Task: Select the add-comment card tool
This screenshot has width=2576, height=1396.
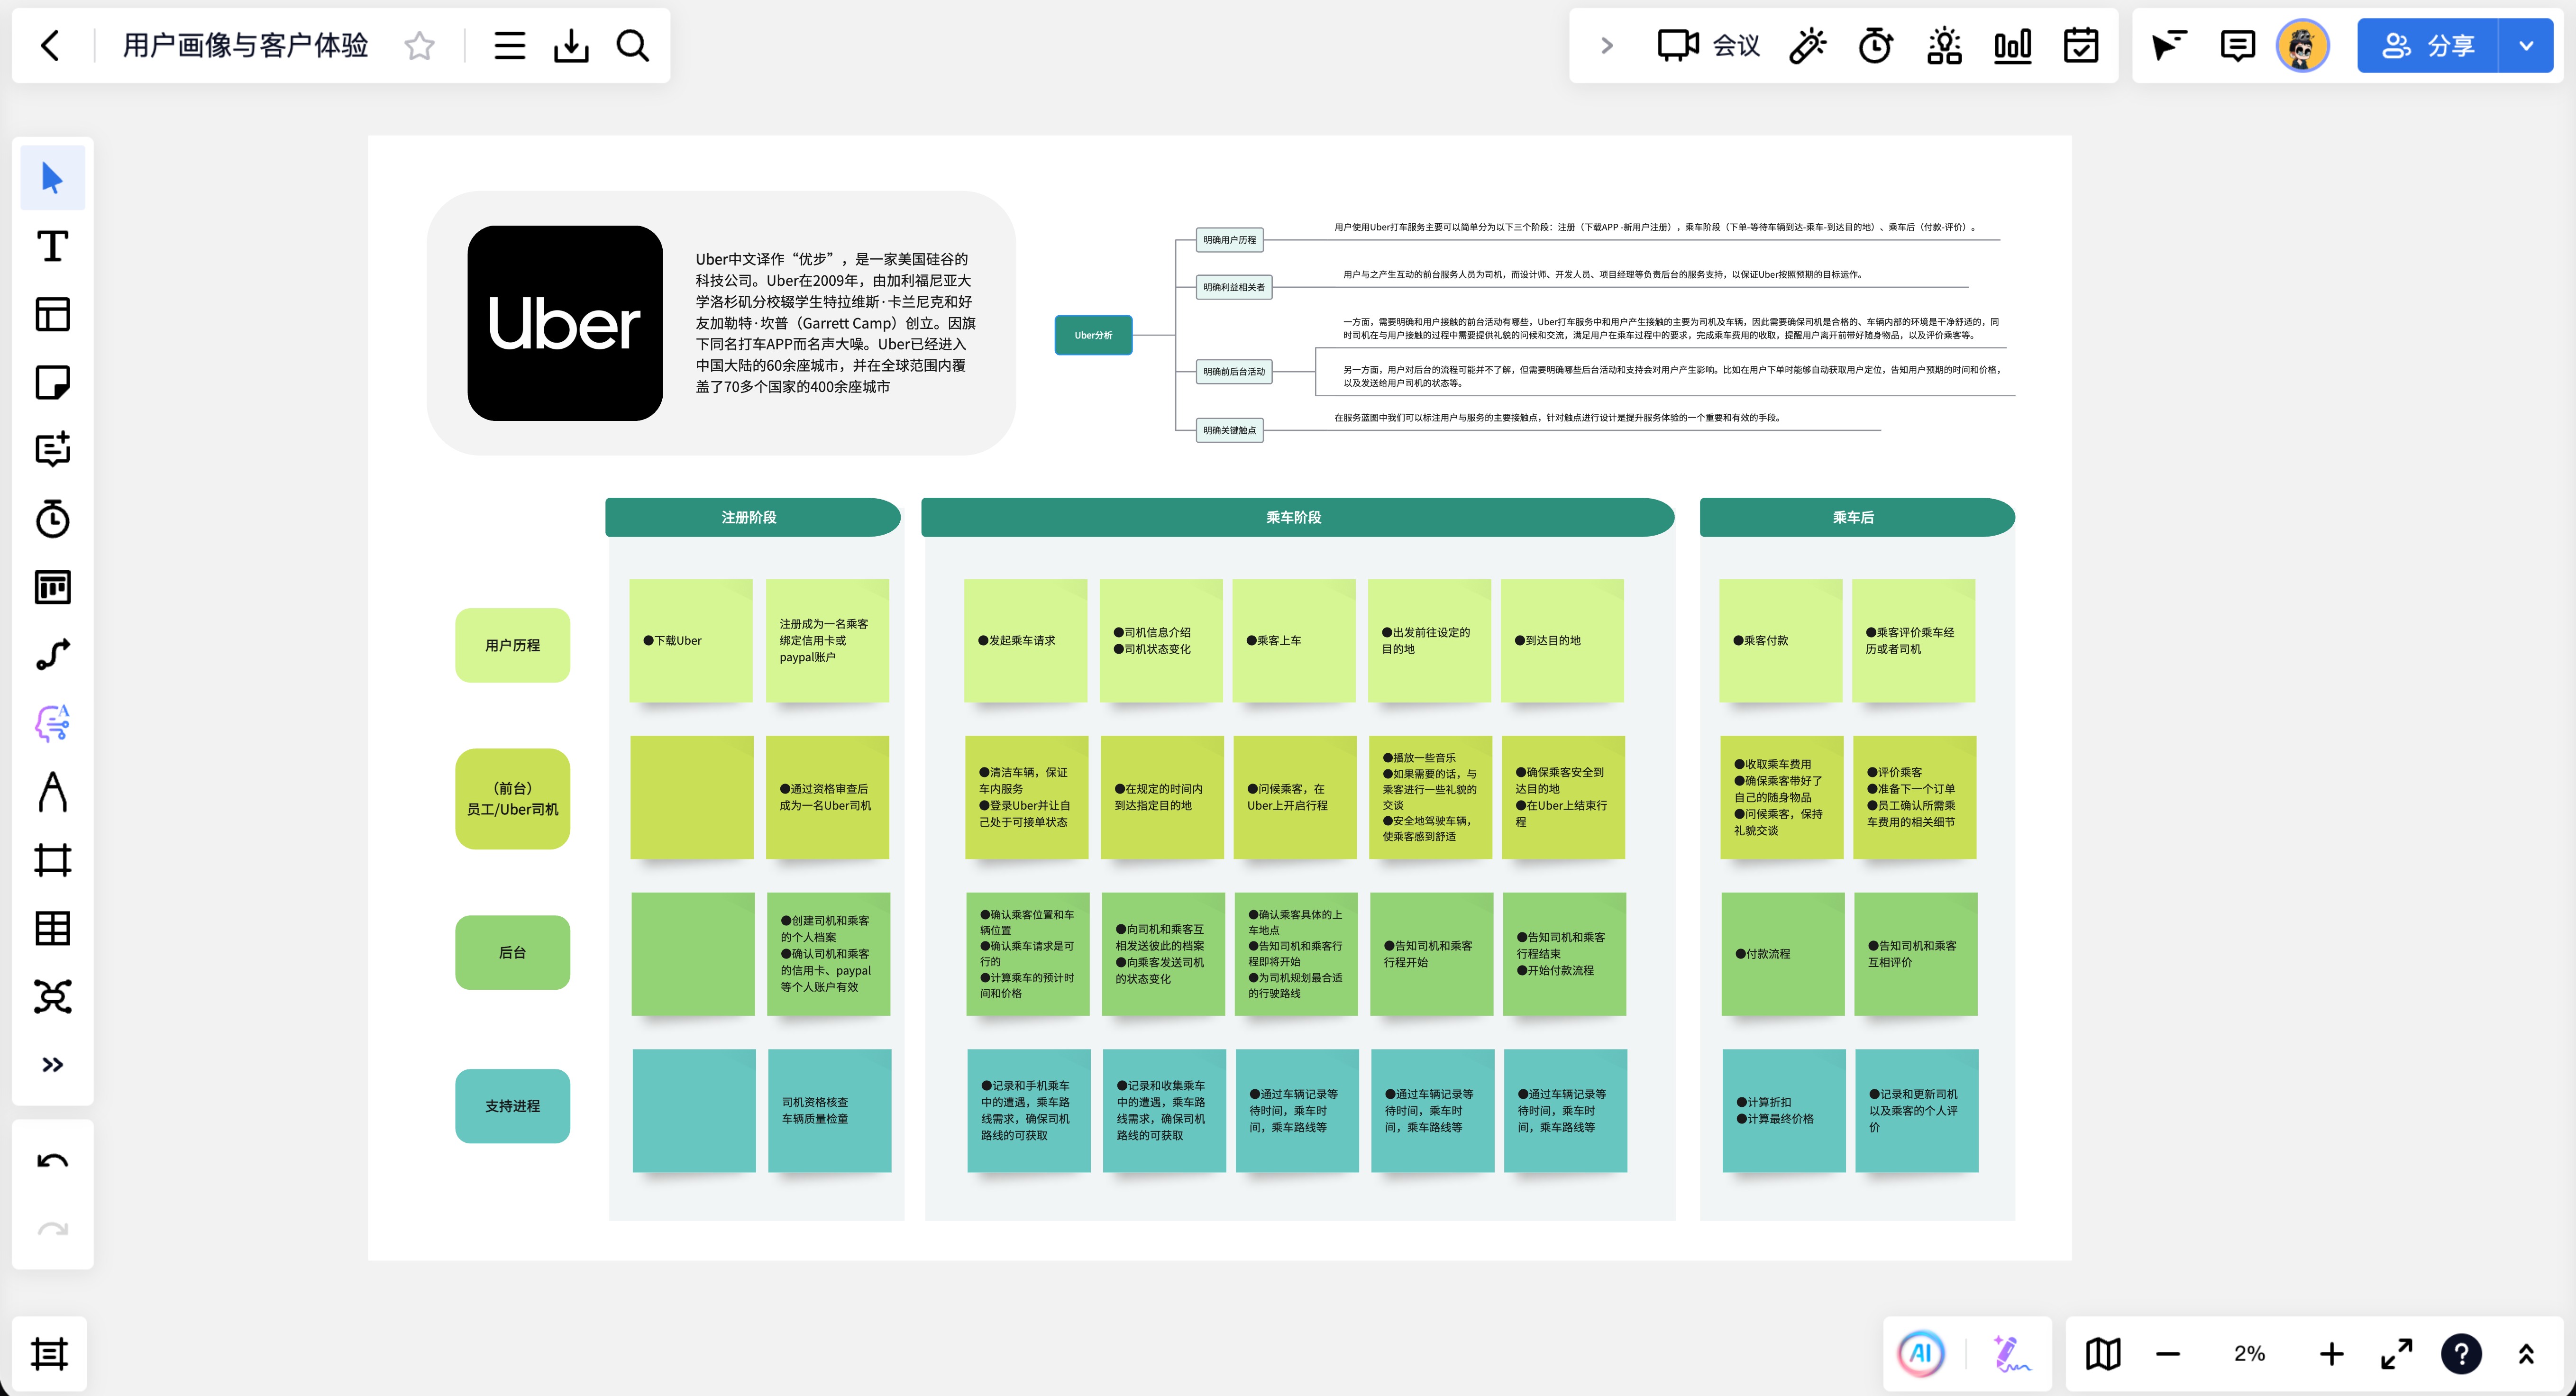Action: point(52,450)
